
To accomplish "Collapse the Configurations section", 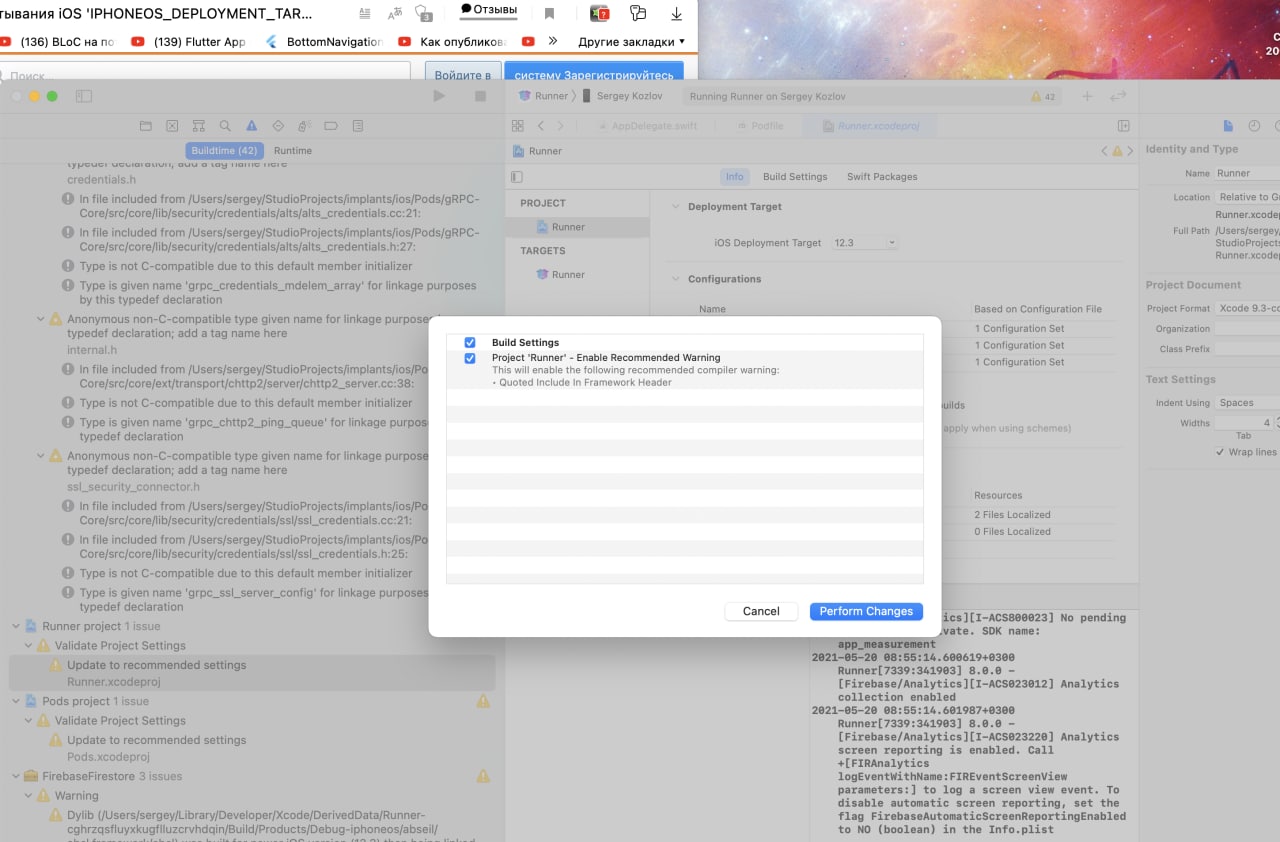I will 675,279.
